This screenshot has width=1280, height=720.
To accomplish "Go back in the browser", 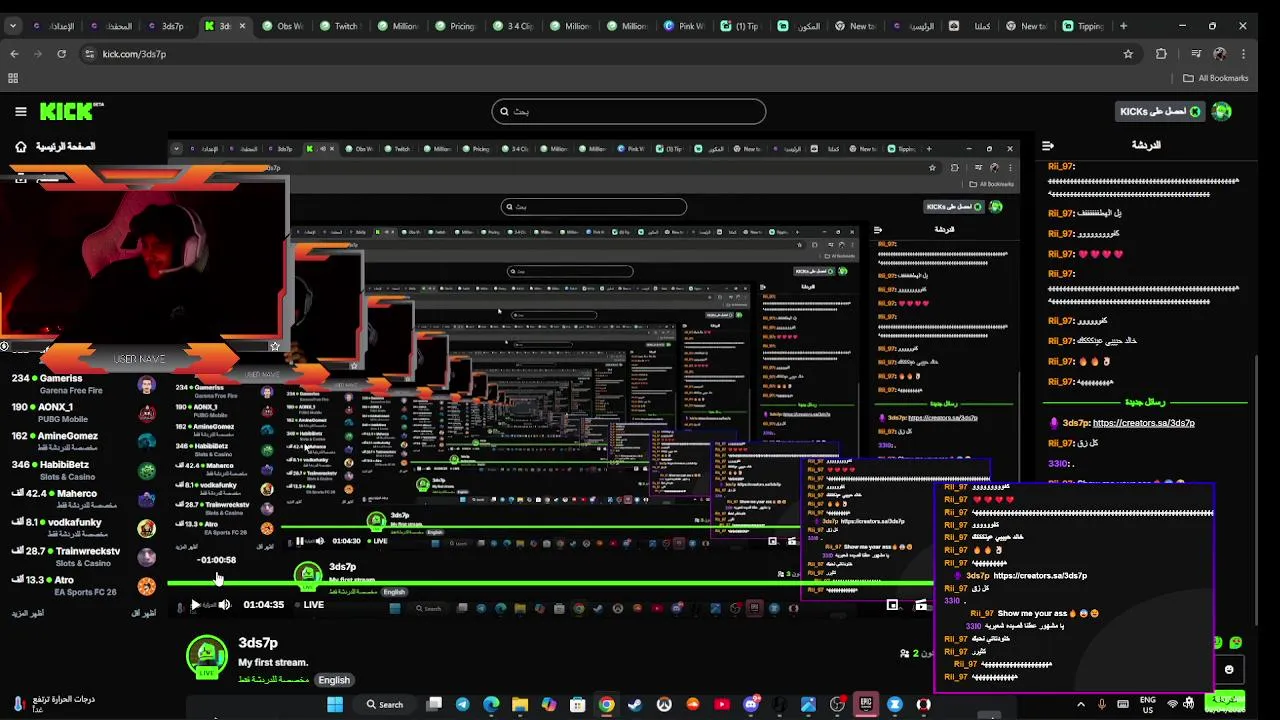I will pos(14,54).
